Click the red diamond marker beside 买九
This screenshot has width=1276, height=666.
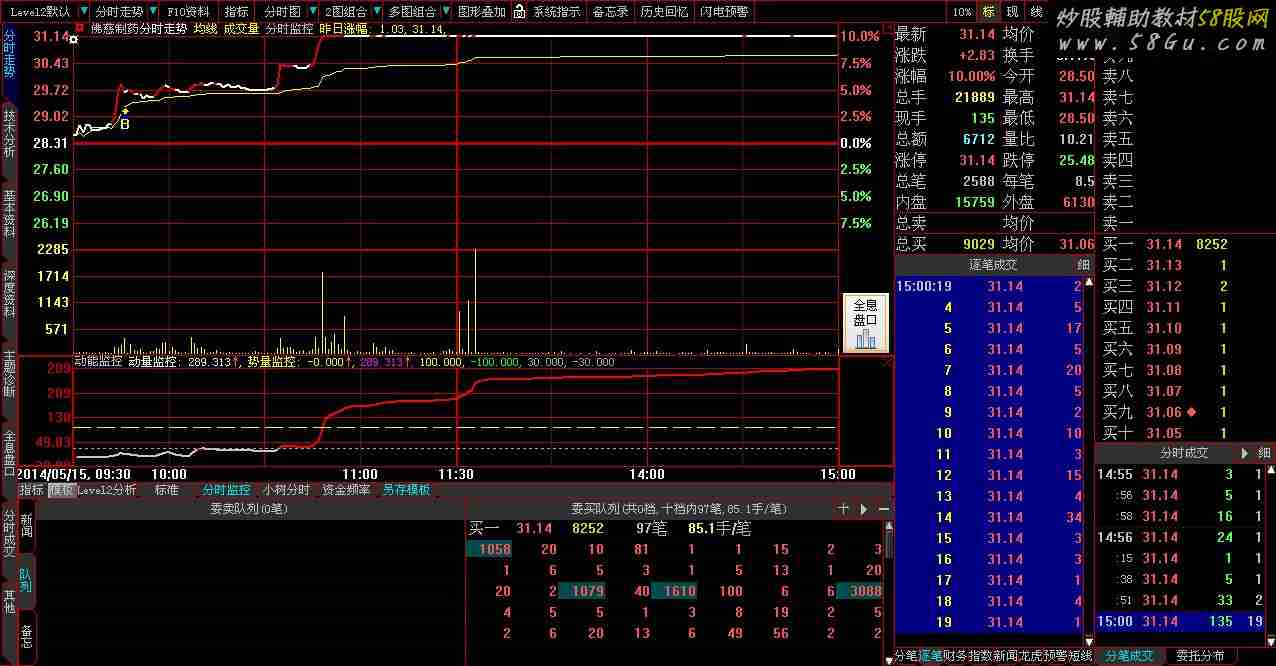pos(1191,412)
